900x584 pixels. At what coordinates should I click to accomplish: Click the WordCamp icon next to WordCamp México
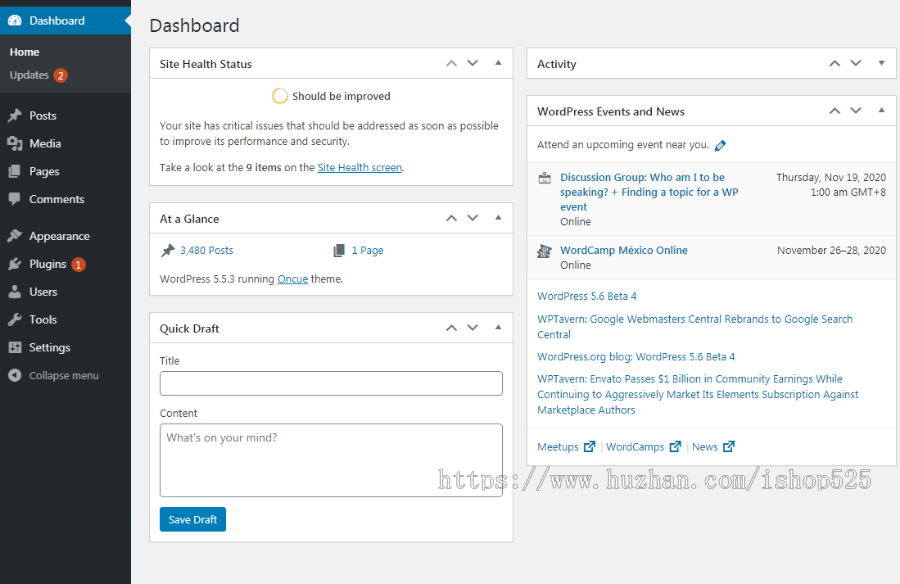click(544, 251)
